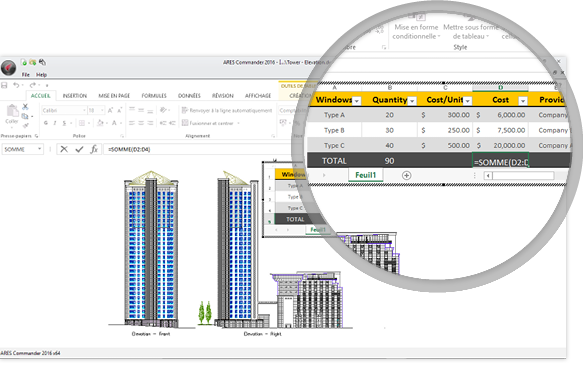Image resolution: width=583 pixels, height=385 pixels.
Task: Click the Decrease indent icon
Action: click(x=163, y=123)
